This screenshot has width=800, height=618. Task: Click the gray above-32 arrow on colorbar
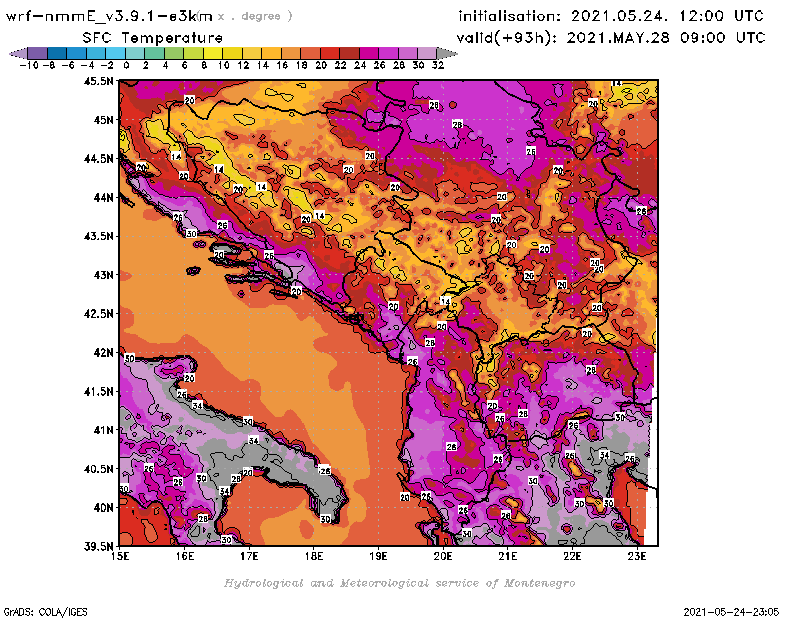(x=447, y=53)
